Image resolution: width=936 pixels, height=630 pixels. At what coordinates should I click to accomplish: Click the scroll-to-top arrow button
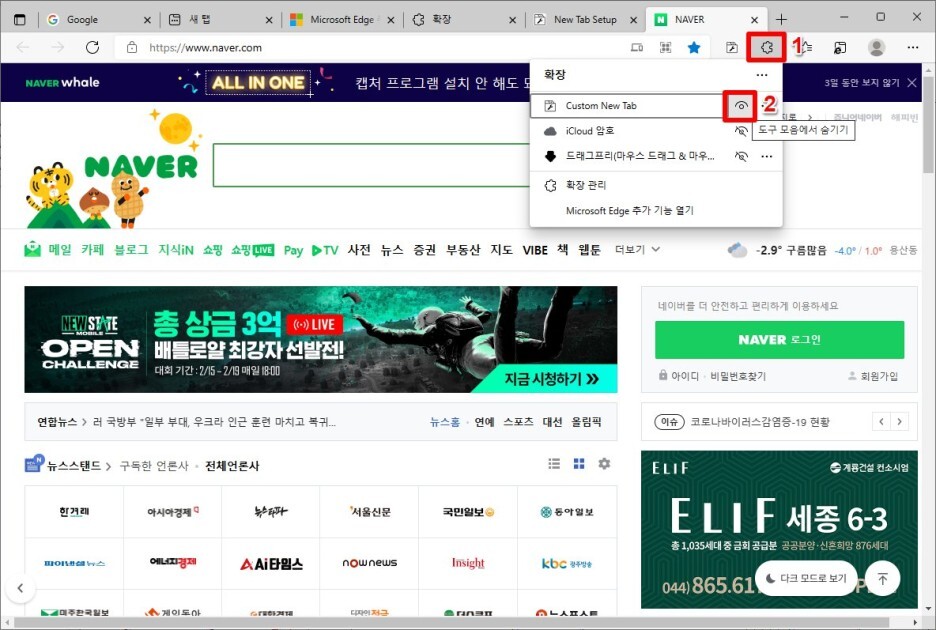(x=882, y=578)
